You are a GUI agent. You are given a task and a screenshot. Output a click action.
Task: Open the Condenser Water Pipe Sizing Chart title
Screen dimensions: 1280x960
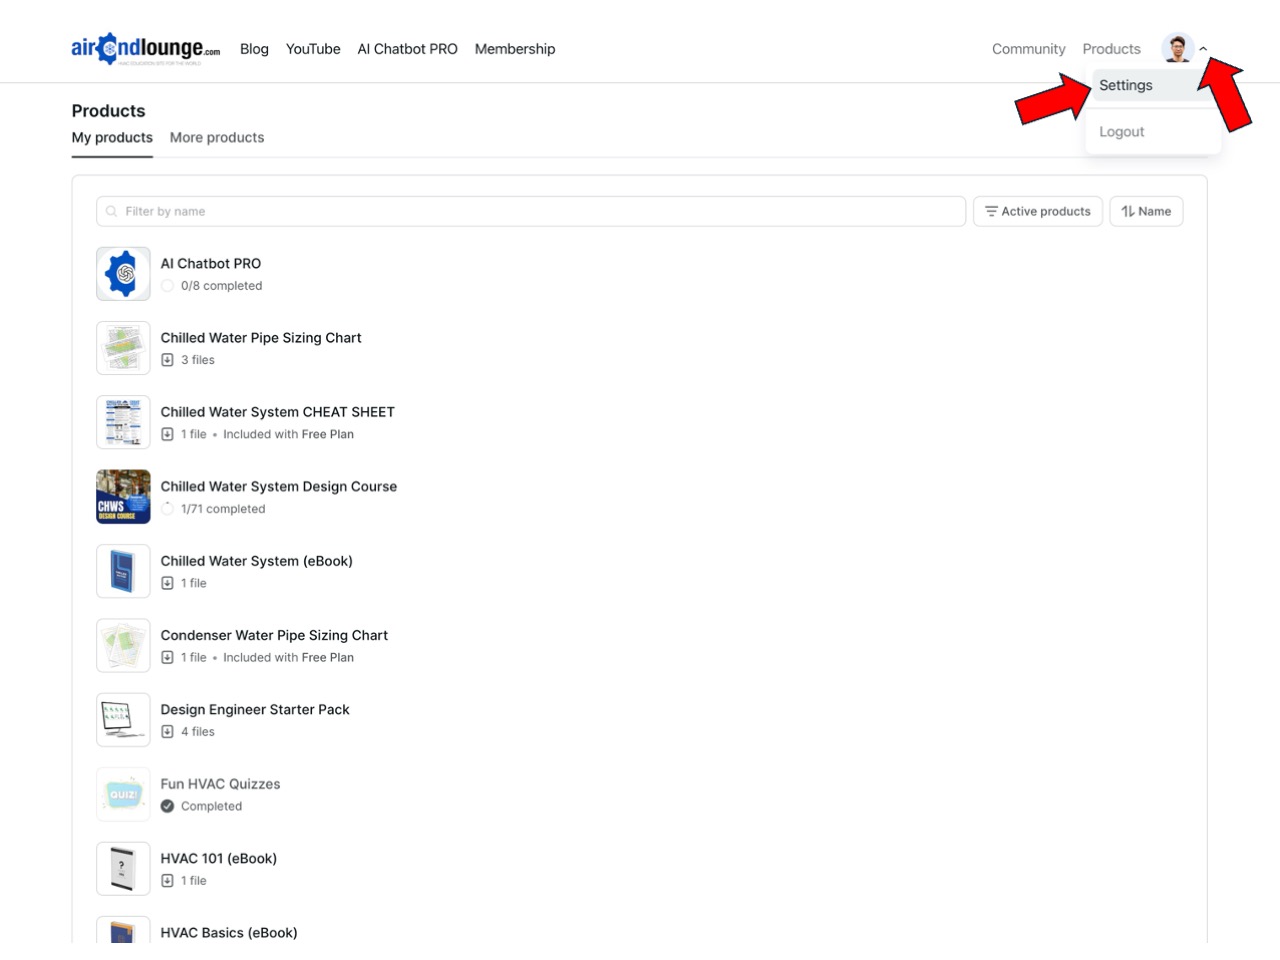pos(274,635)
